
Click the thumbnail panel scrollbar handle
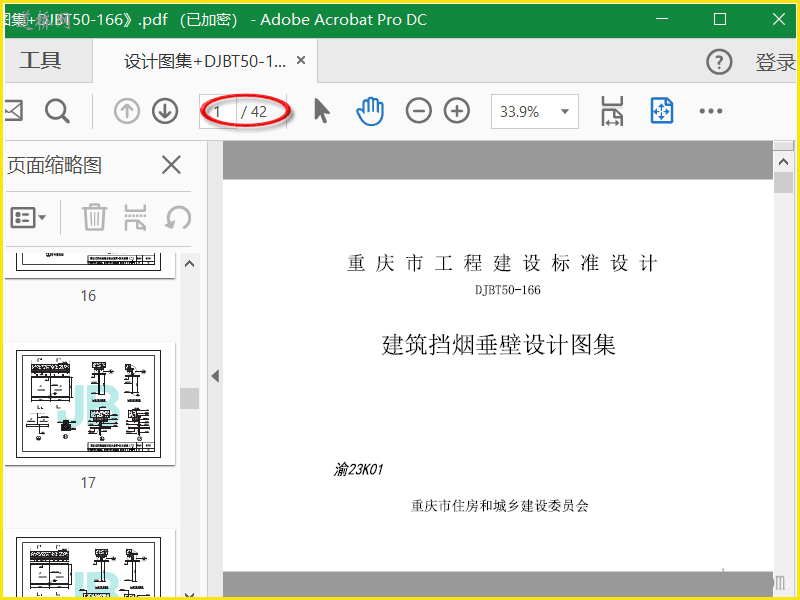189,398
